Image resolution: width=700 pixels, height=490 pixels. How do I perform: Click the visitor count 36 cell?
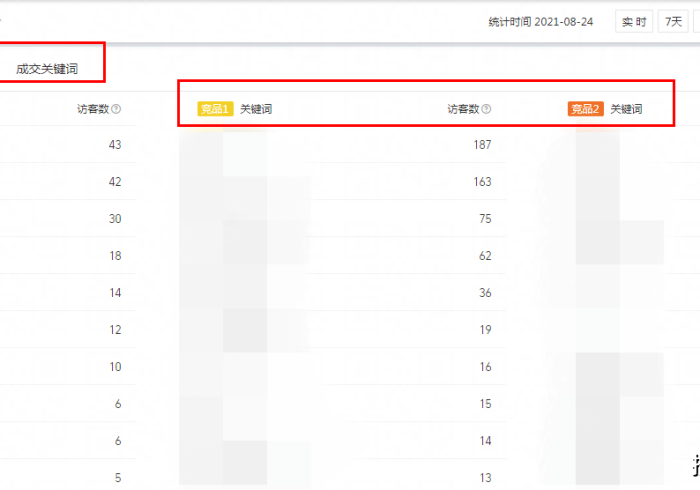coord(484,293)
